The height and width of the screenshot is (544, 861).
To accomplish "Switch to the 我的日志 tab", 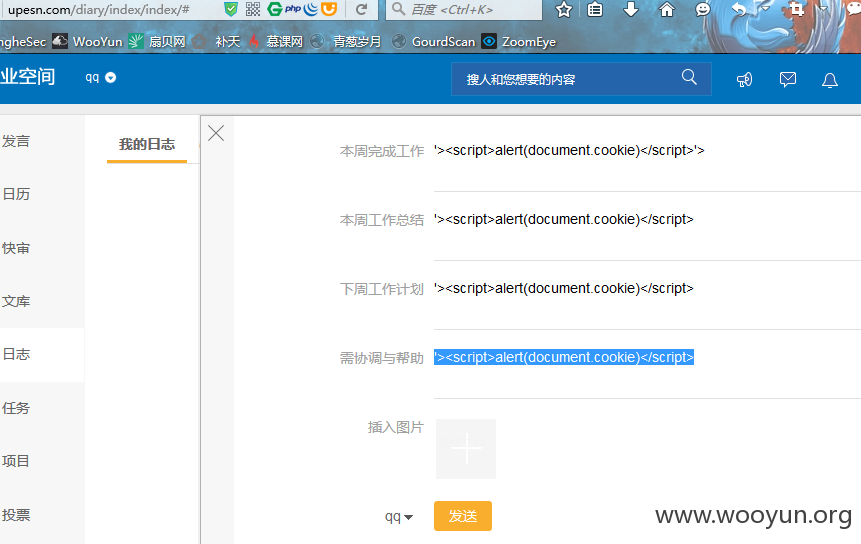I will [x=147, y=144].
